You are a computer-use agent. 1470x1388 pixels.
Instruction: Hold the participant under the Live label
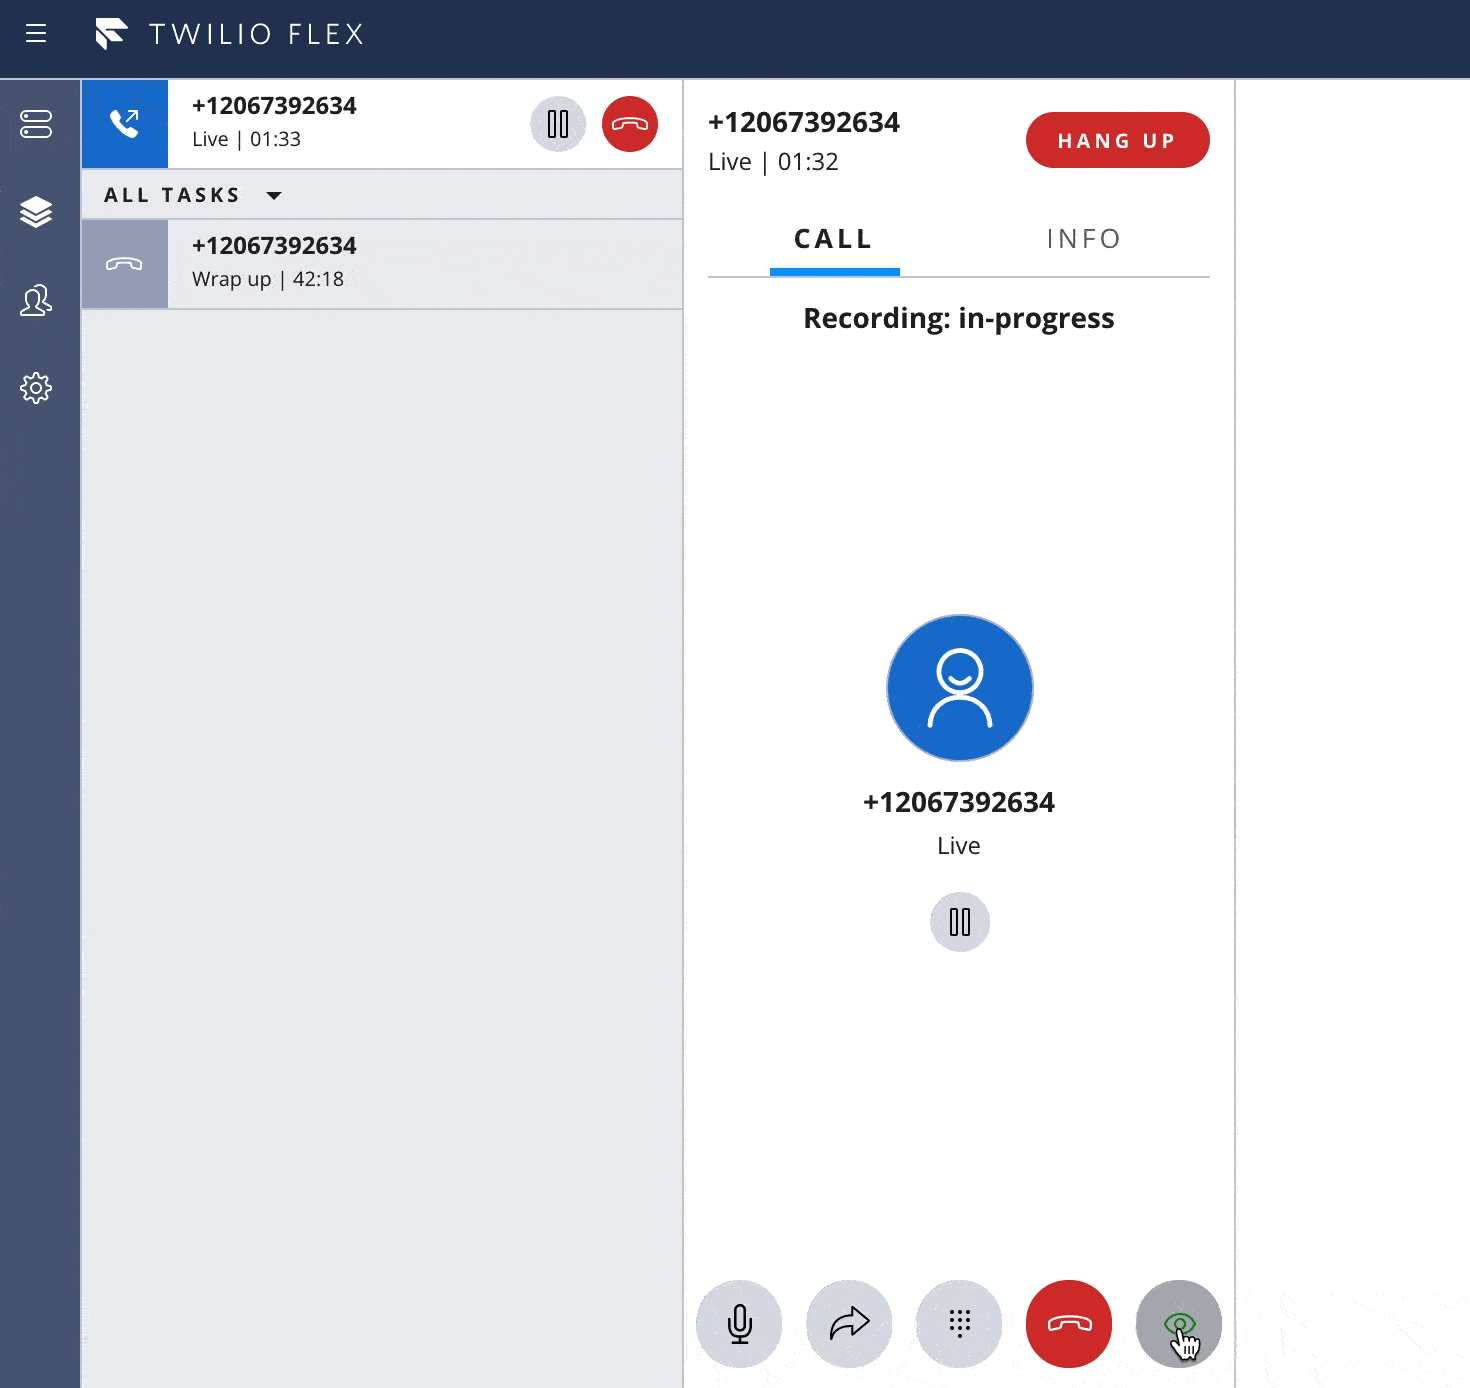tap(960, 922)
